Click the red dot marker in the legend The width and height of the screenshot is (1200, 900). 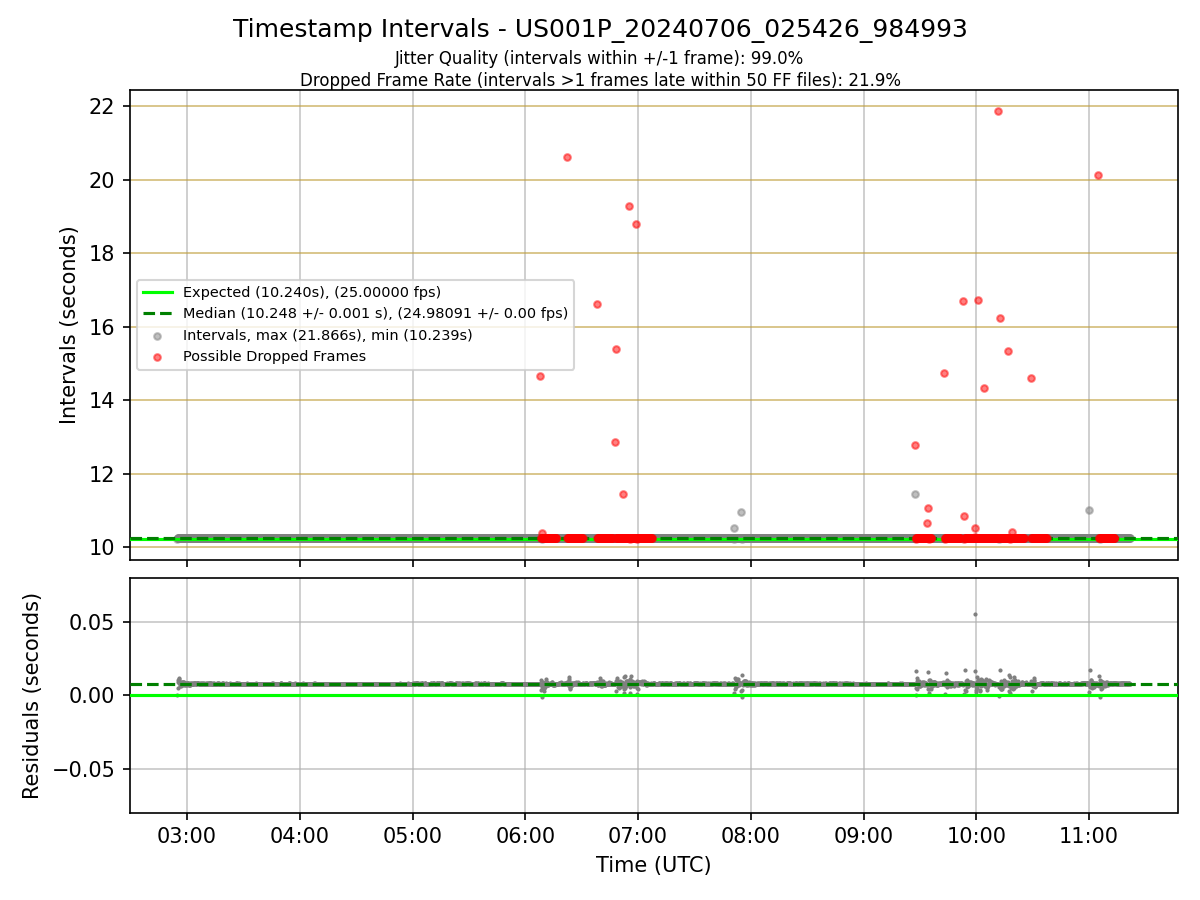coord(157,356)
